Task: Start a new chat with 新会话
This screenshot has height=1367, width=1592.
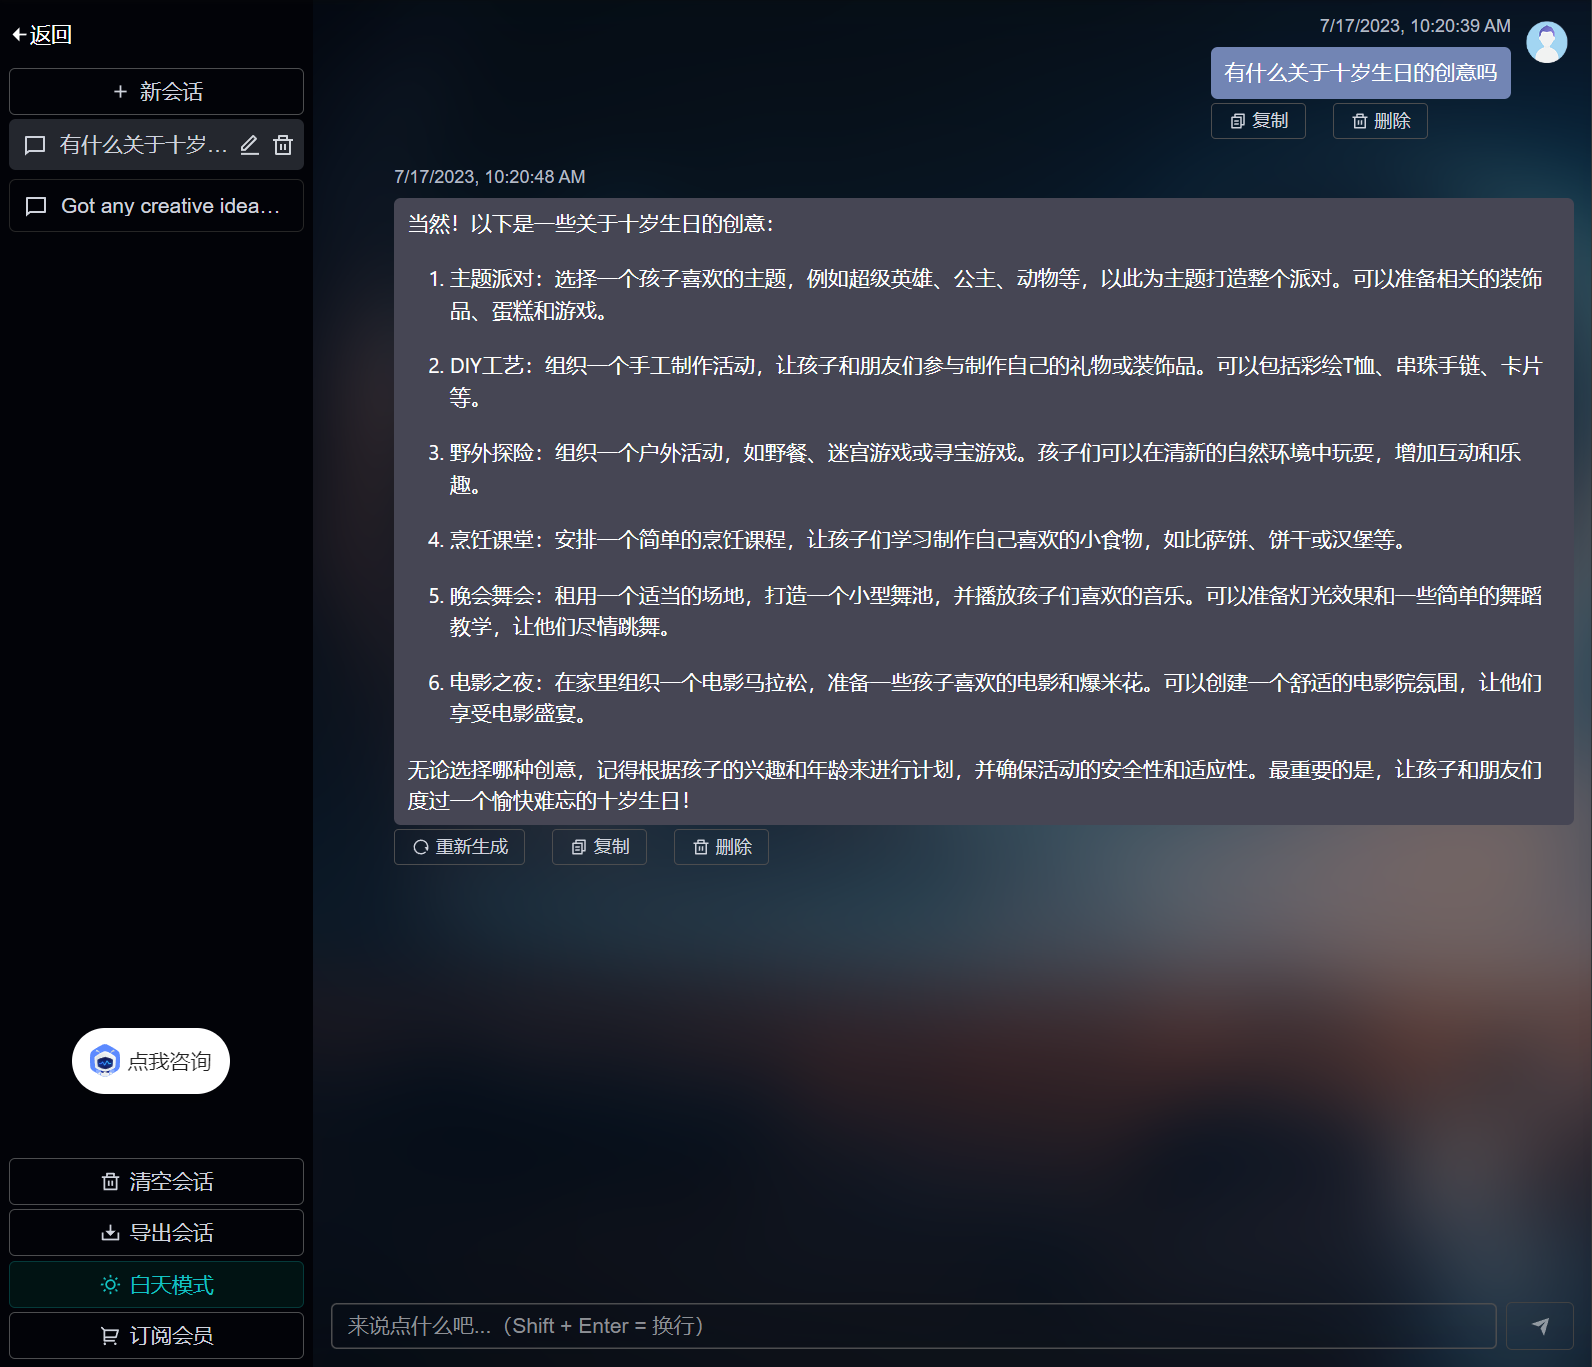Action: (x=156, y=92)
